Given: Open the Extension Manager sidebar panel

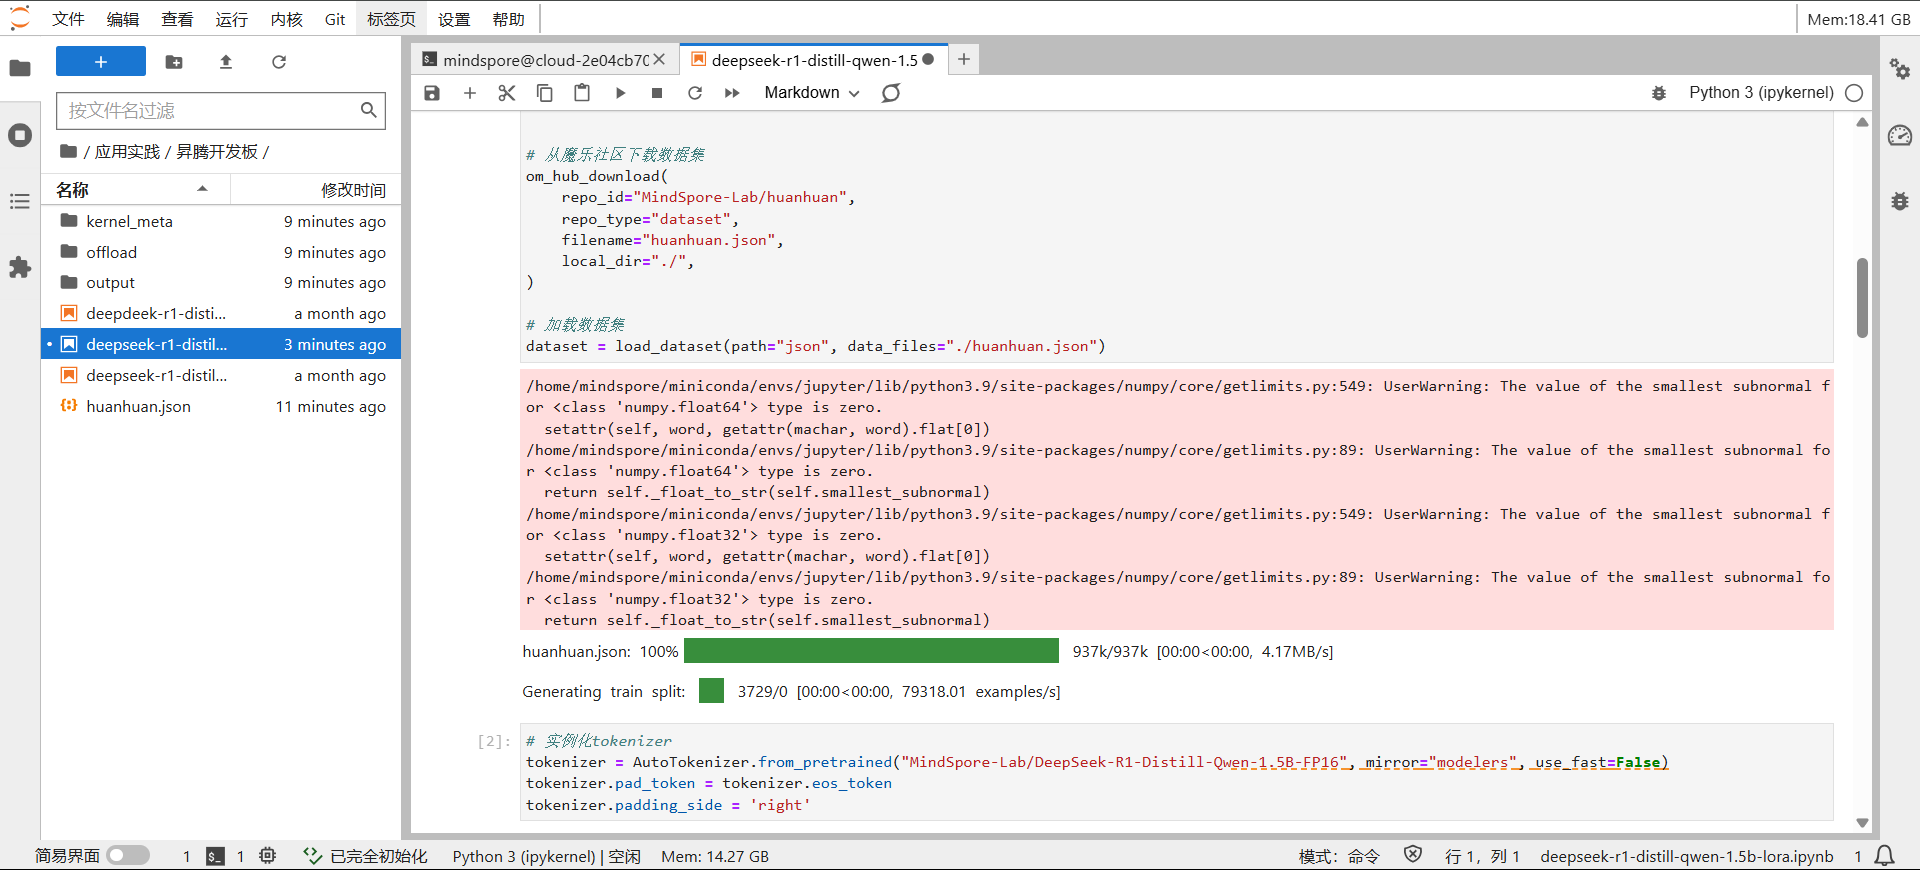Looking at the screenshot, I should click(20, 268).
